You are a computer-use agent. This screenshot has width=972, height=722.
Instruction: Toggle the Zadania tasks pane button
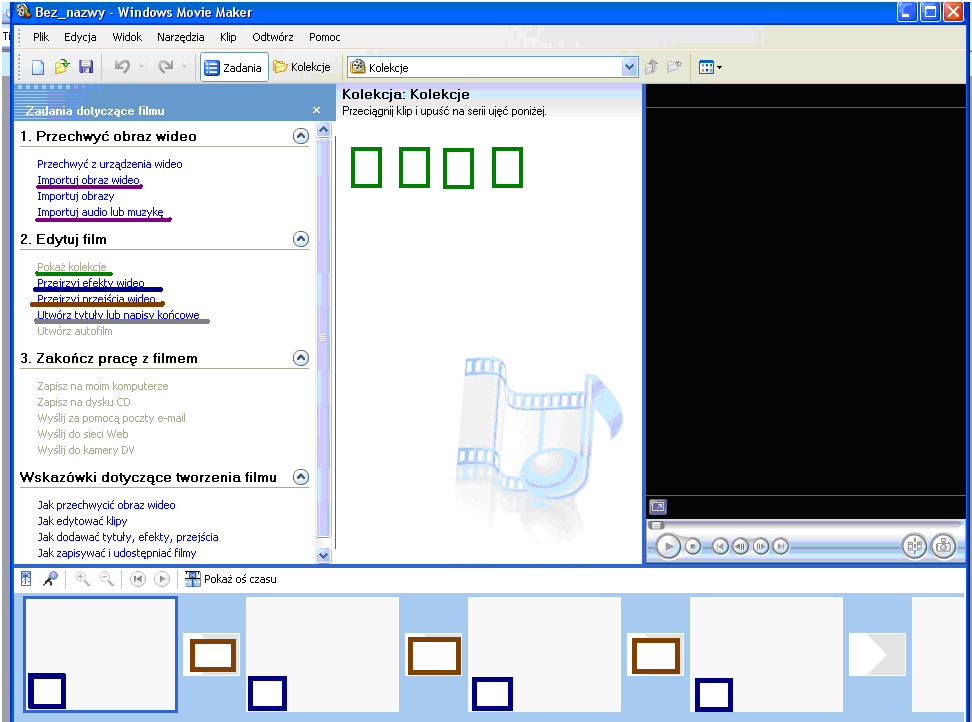coord(234,68)
